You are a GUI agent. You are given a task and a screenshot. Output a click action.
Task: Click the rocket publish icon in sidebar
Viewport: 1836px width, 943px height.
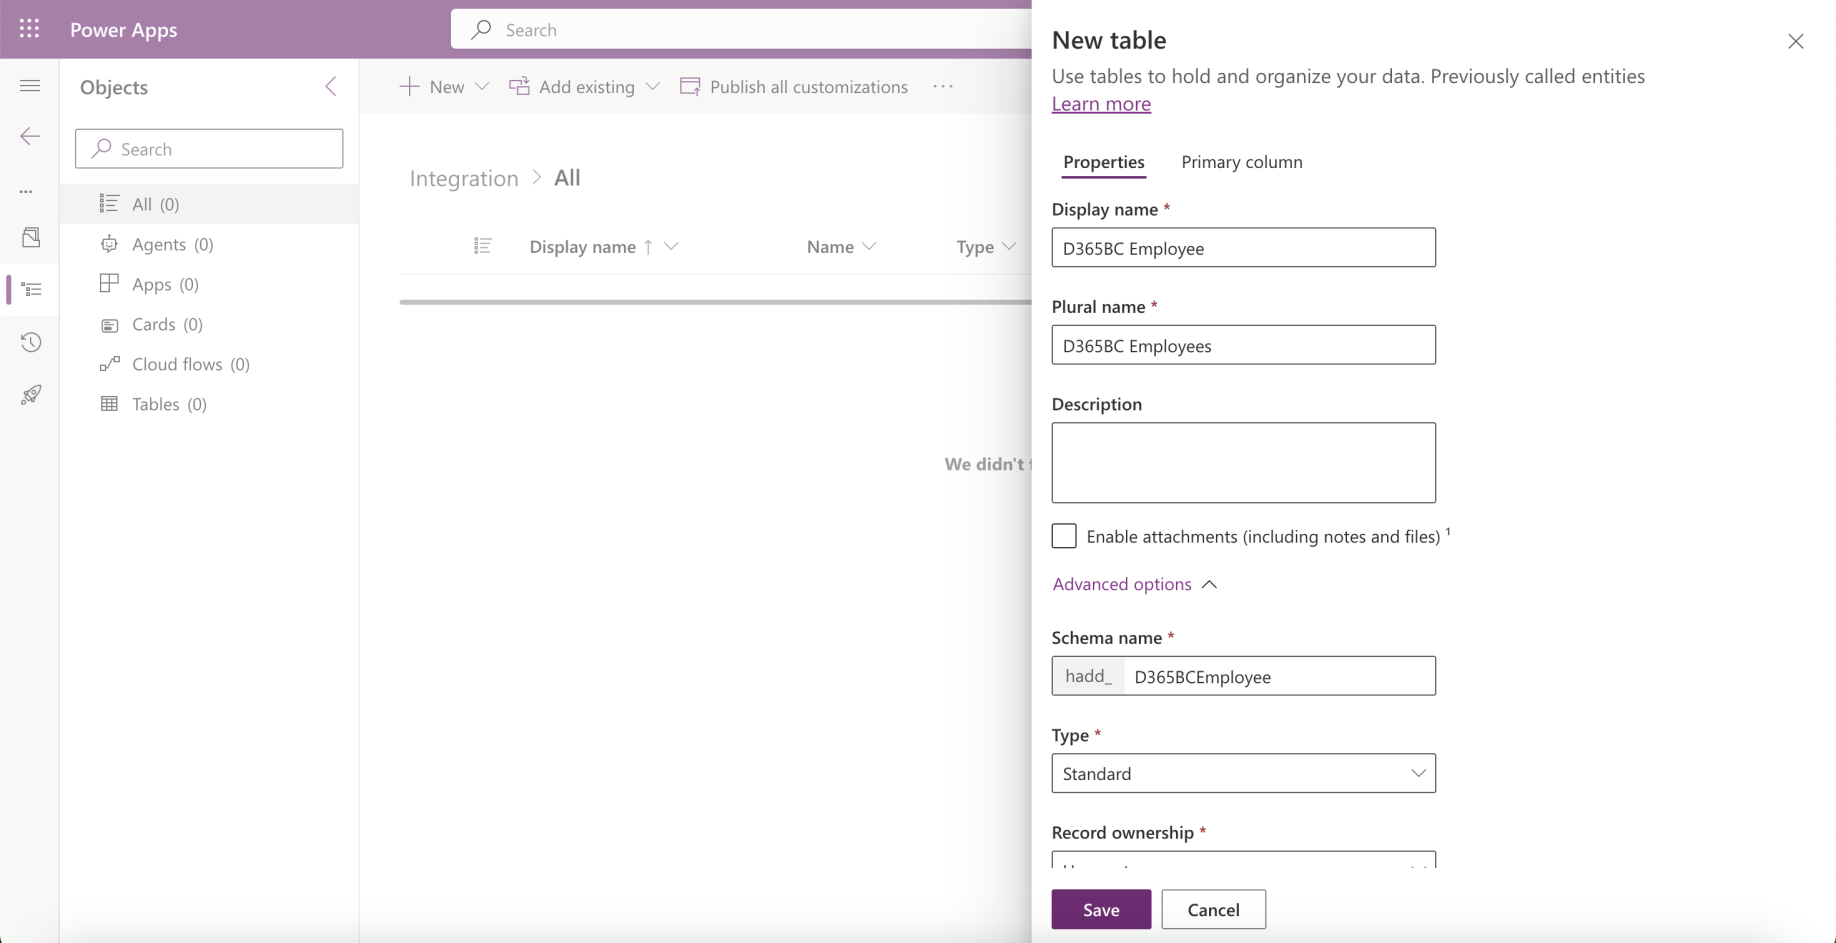click(x=31, y=395)
